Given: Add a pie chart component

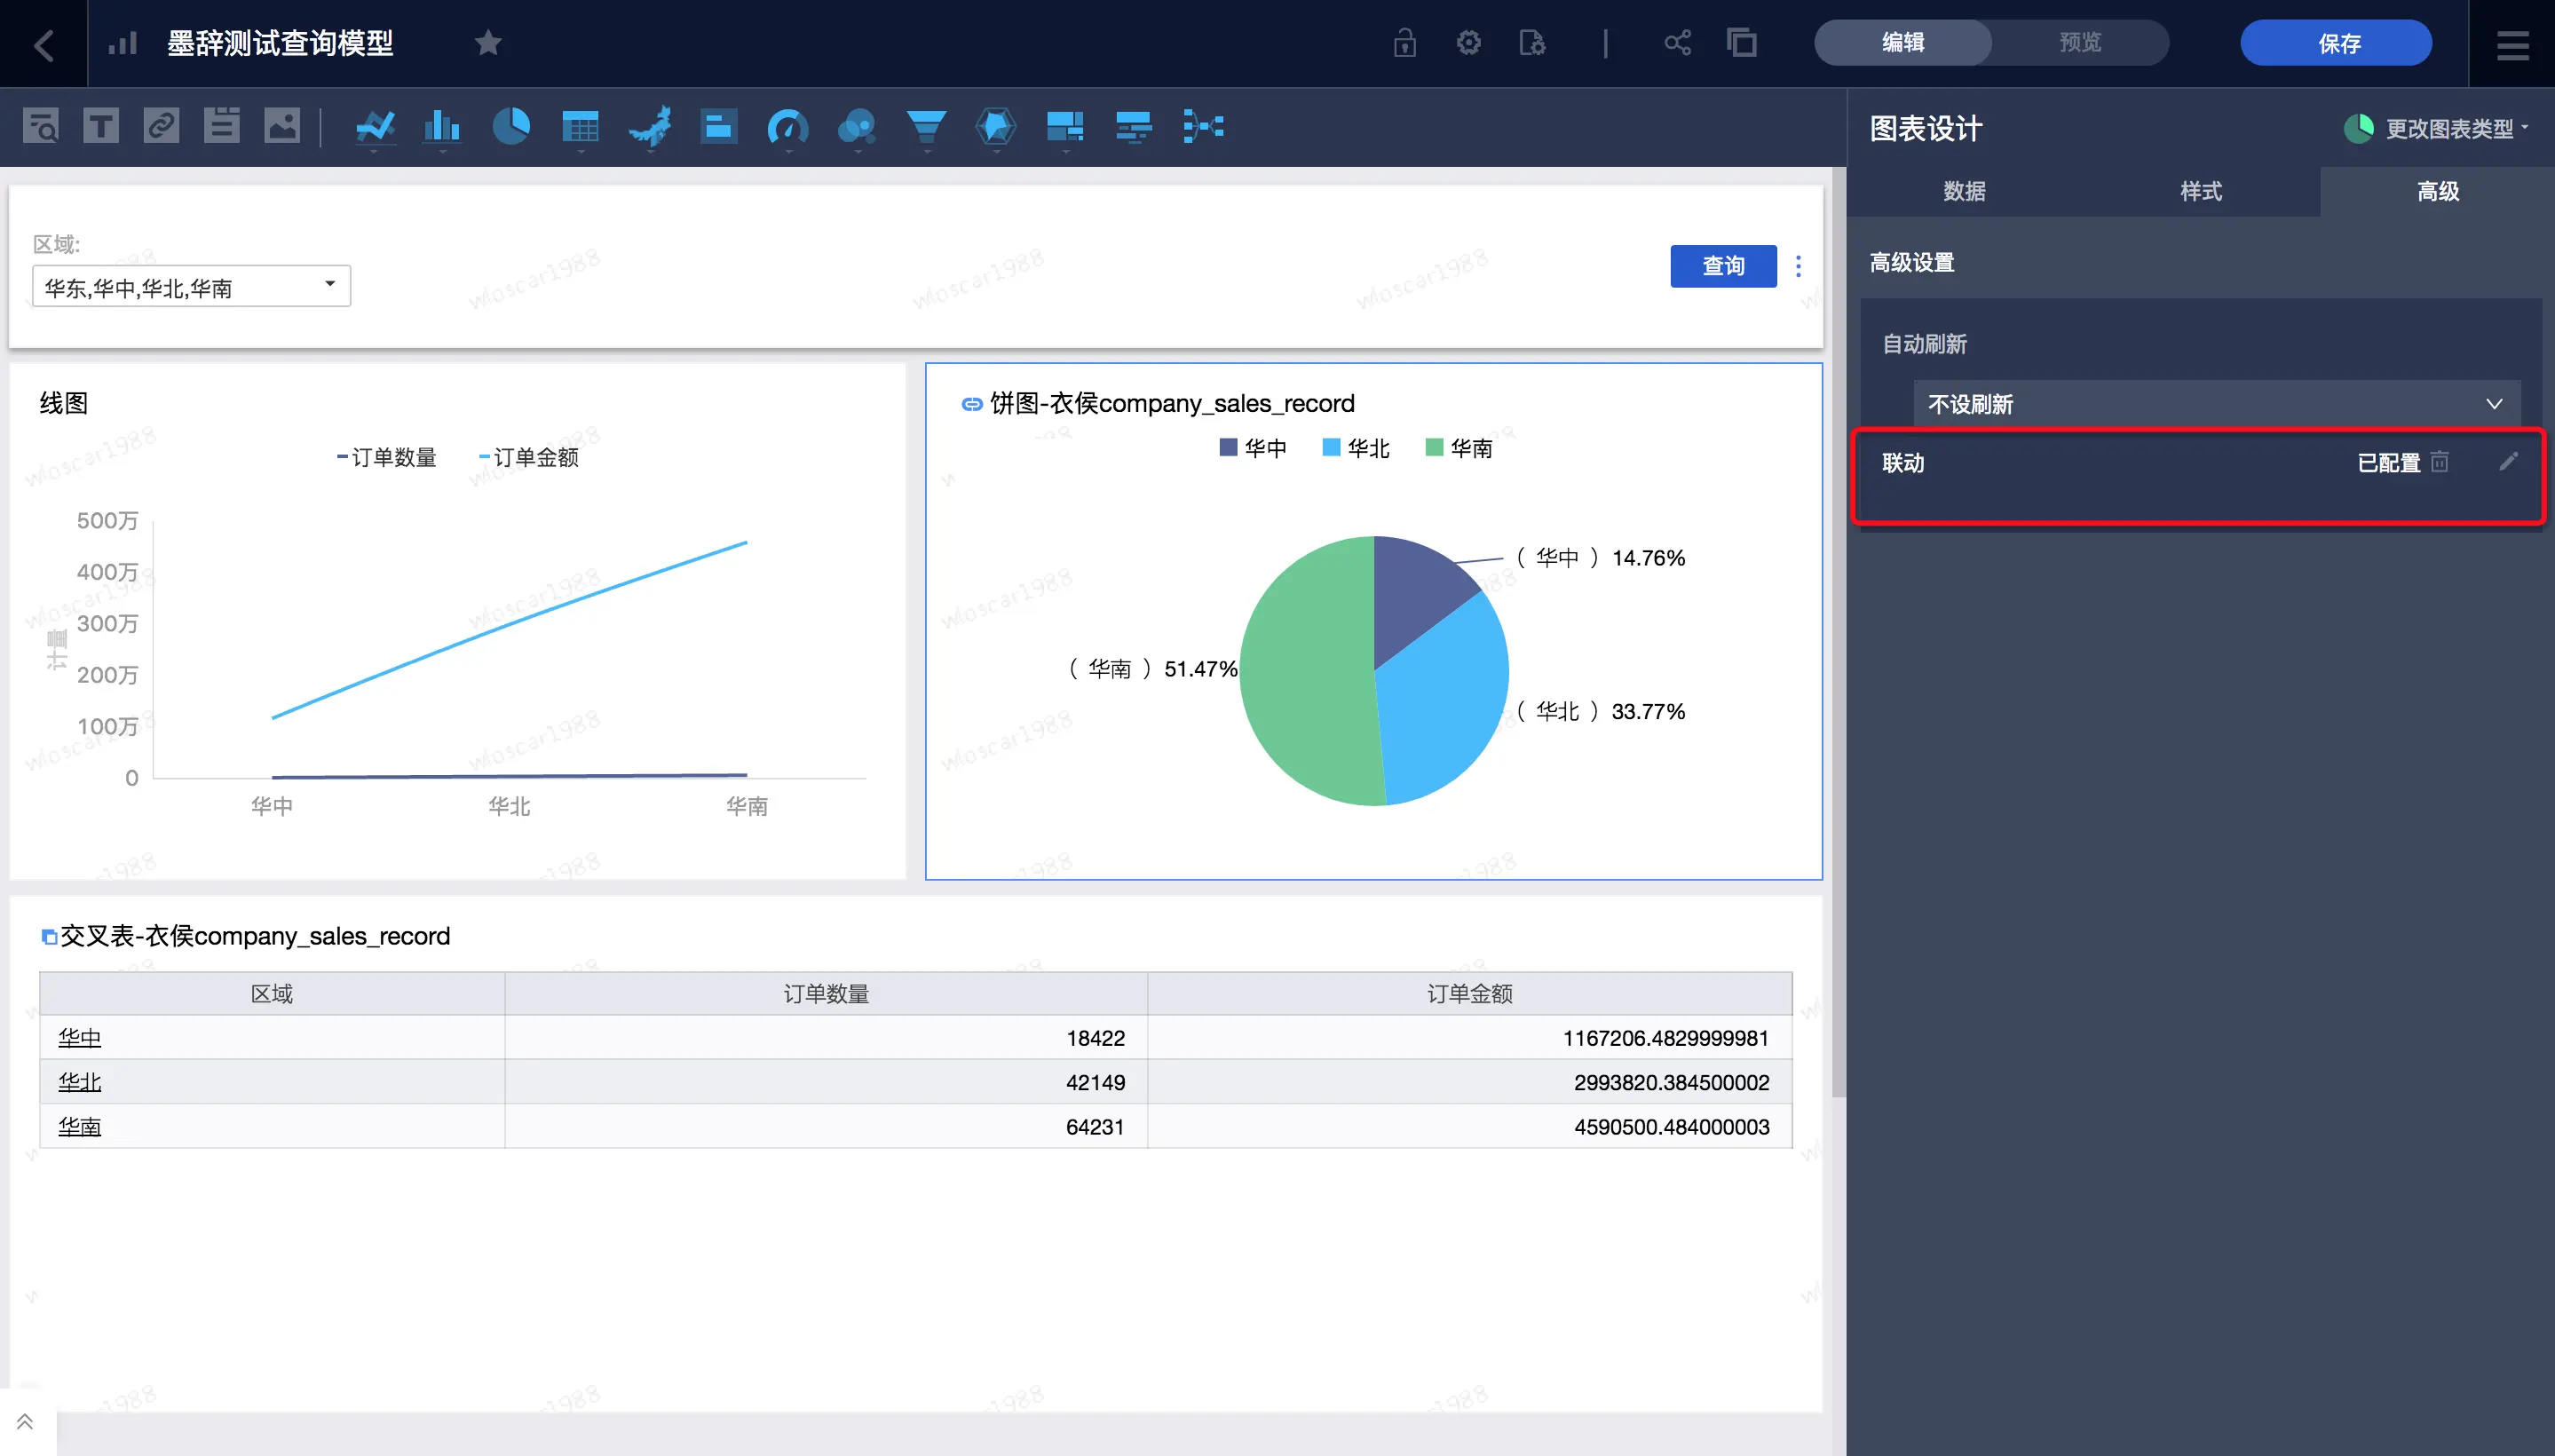Looking at the screenshot, I should (x=511, y=127).
